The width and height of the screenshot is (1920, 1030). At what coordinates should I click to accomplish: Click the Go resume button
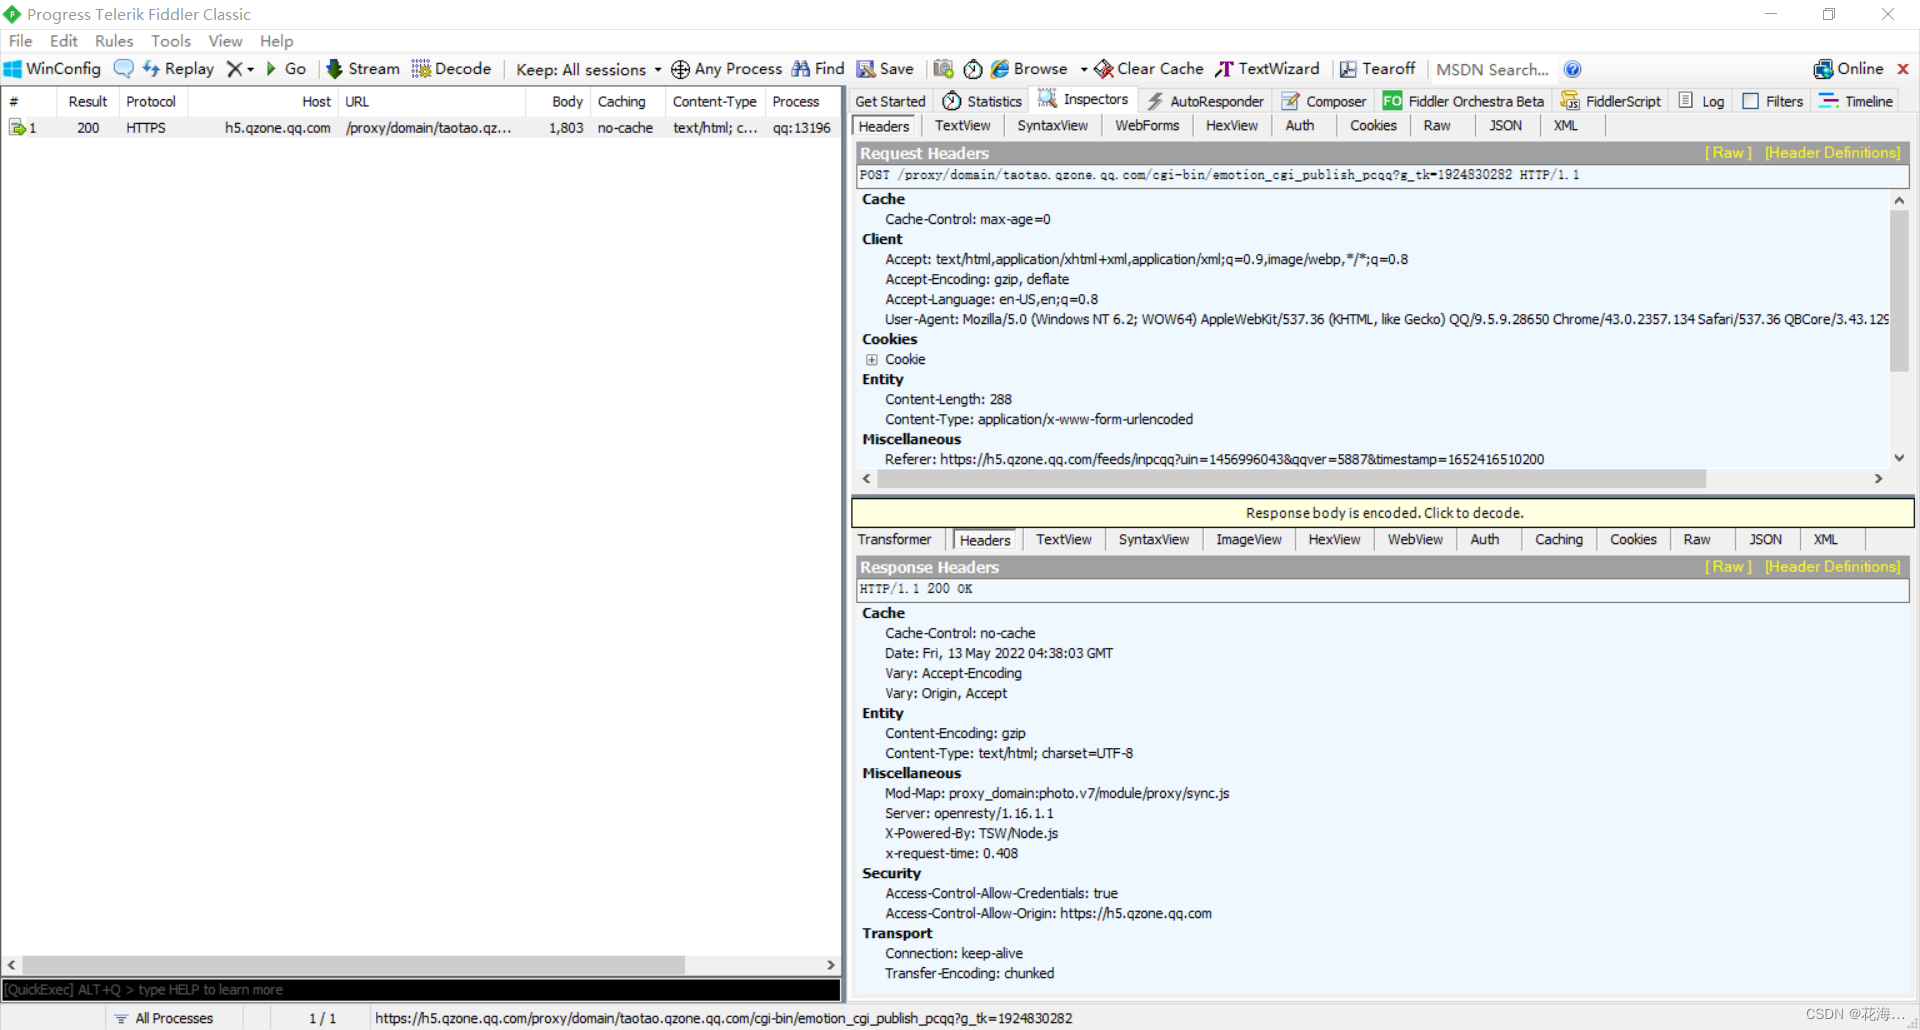tap(285, 69)
